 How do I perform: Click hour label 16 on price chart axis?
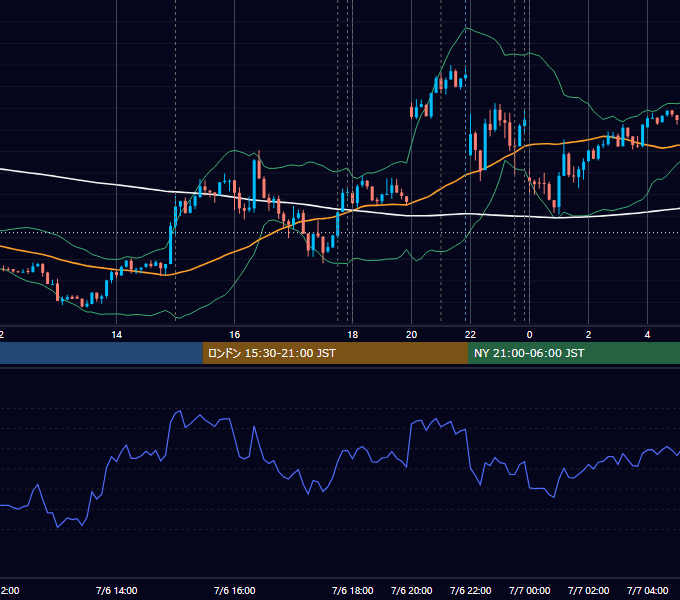coord(235,335)
